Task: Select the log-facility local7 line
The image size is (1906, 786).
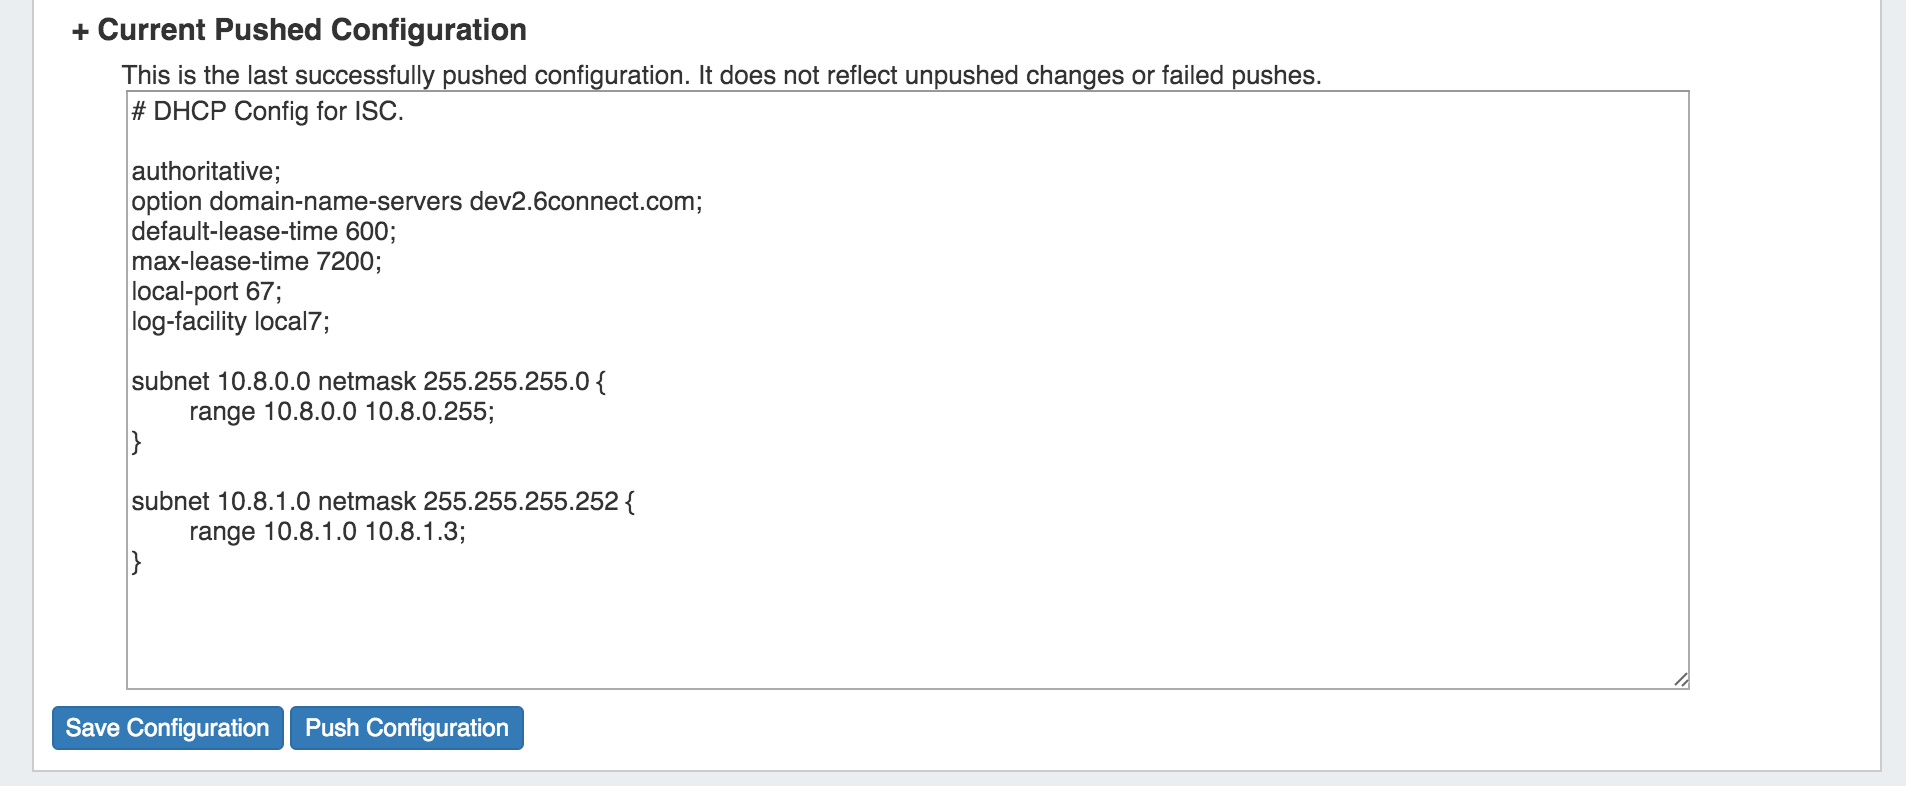Action: [231, 321]
